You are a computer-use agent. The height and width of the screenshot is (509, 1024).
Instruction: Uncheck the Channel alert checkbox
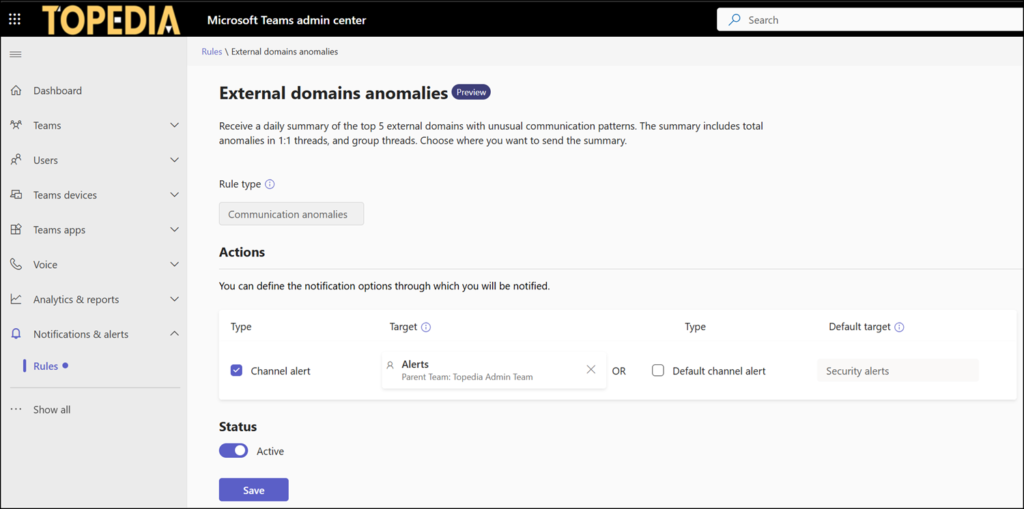(236, 370)
